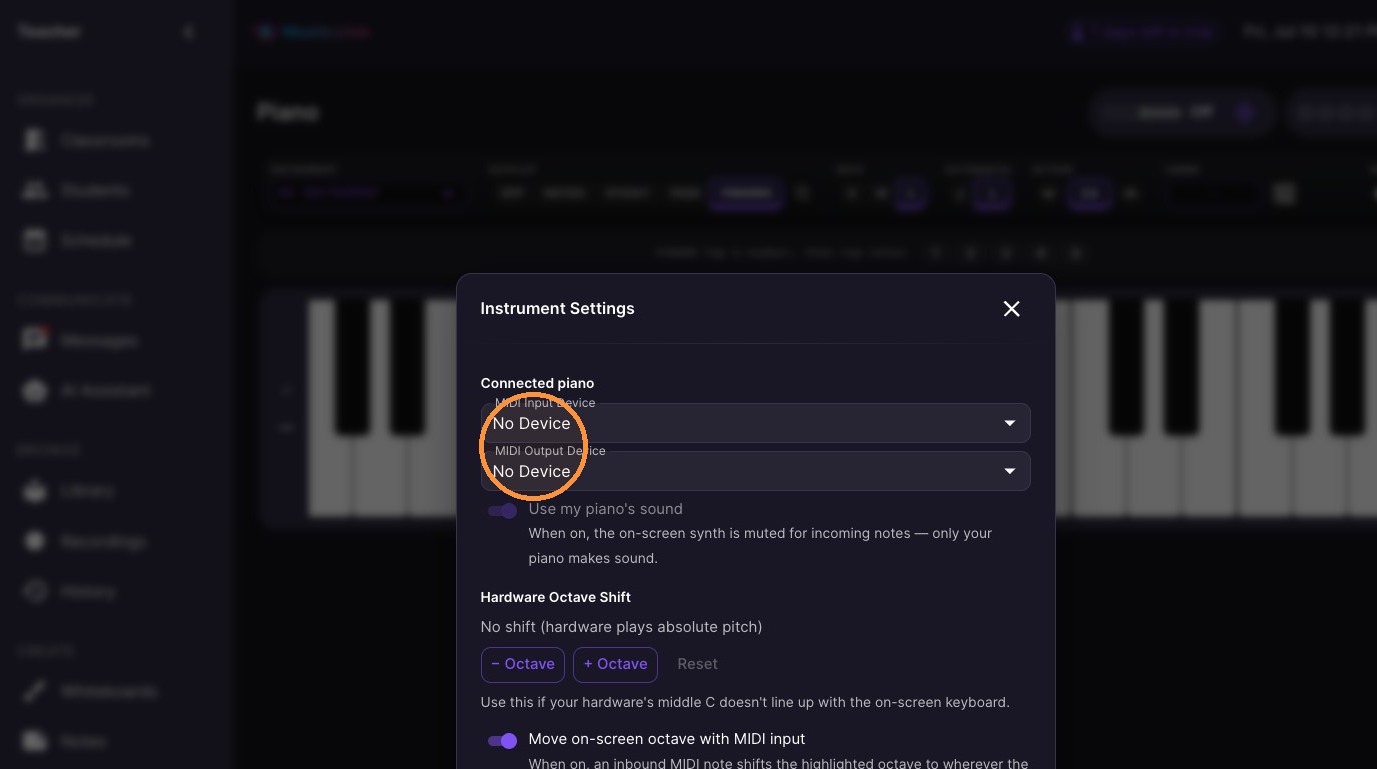
Task: View the History clock icon
Action: pyautogui.click(x=35, y=591)
